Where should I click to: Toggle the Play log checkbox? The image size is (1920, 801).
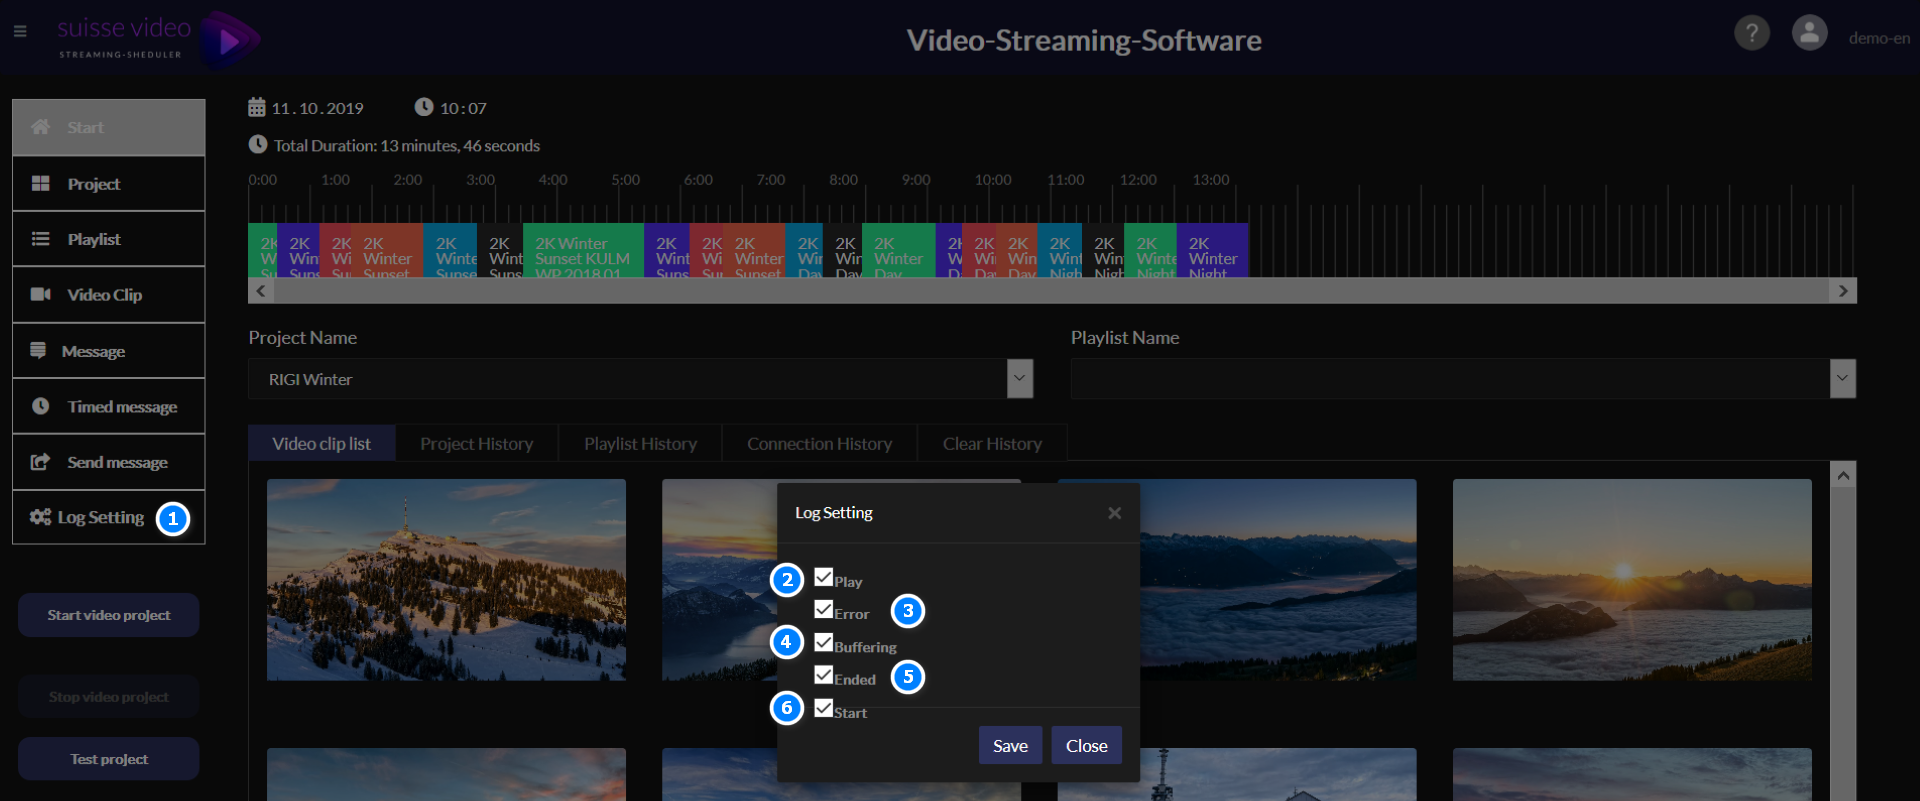[x=824, y=577]
